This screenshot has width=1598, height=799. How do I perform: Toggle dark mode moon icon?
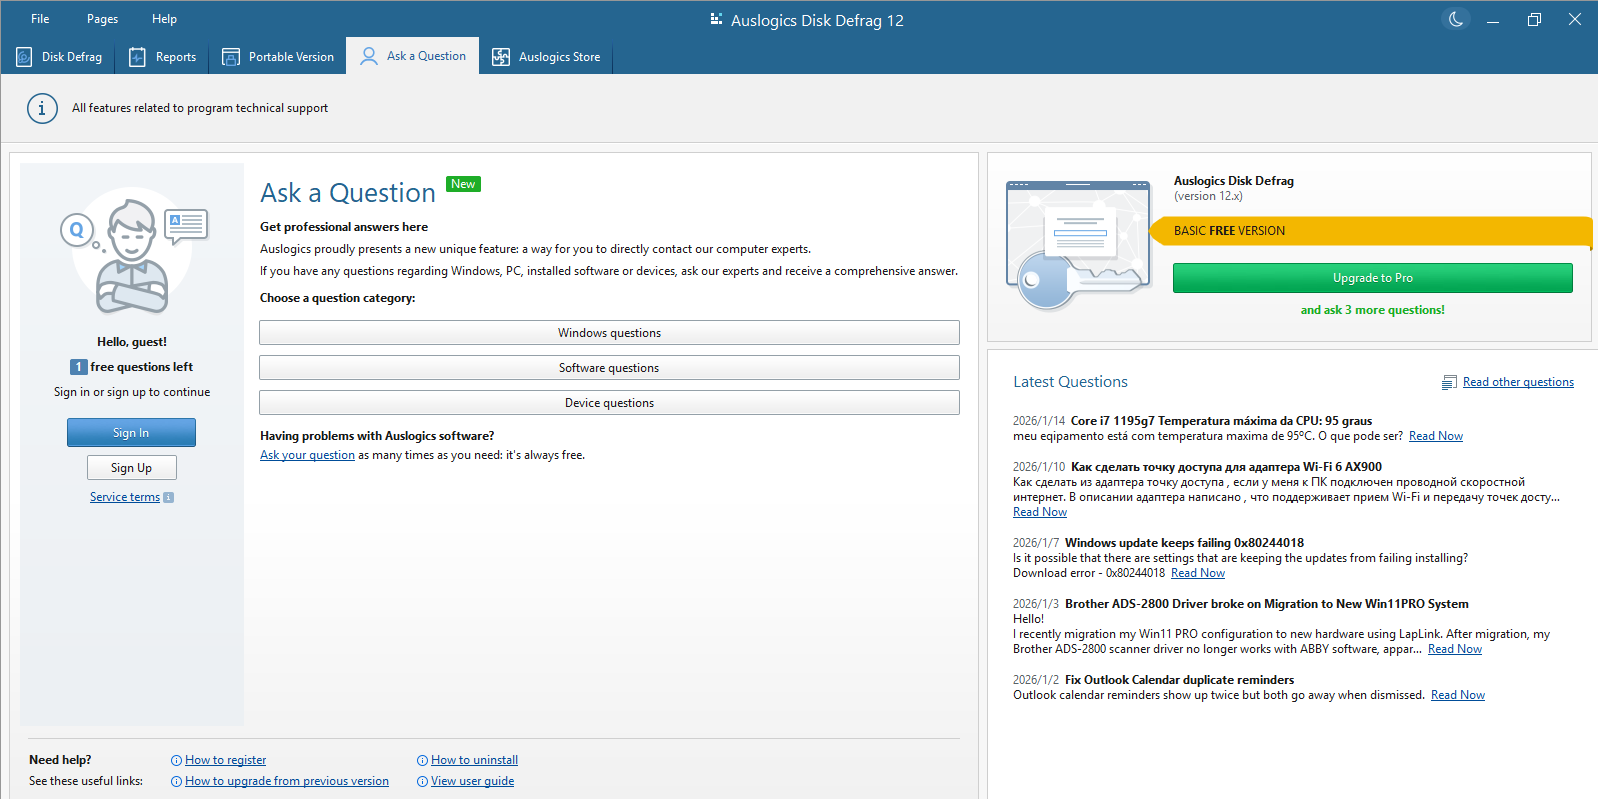pyautogui.click(x=1456, y=19)
